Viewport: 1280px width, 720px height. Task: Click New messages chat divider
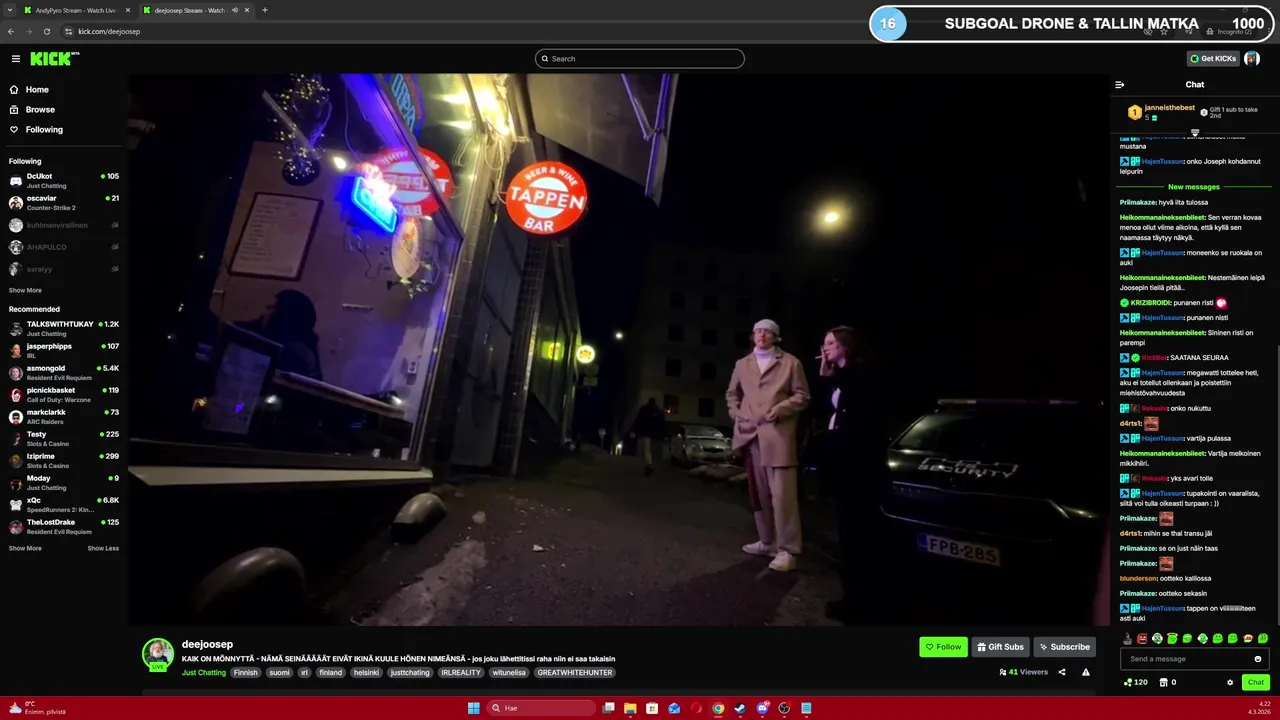click(1194, 187)
